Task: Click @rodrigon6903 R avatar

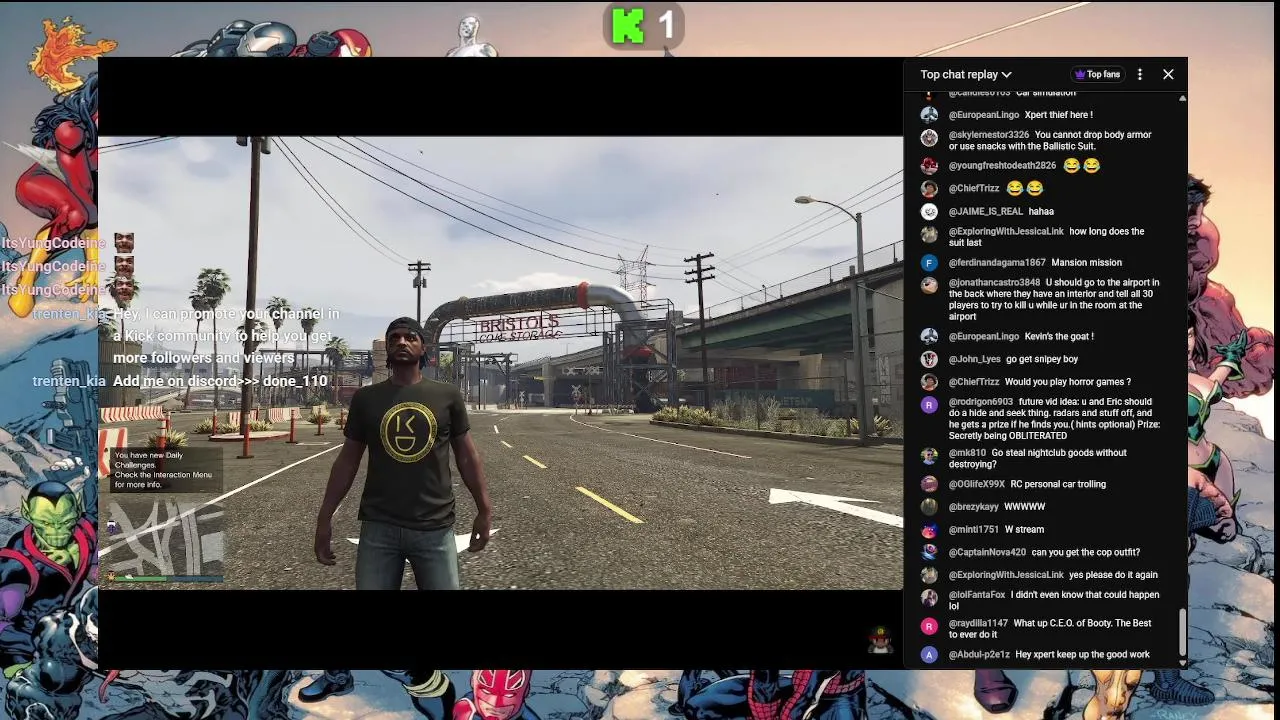Action: pyautogui.click(x=929, y=405)
